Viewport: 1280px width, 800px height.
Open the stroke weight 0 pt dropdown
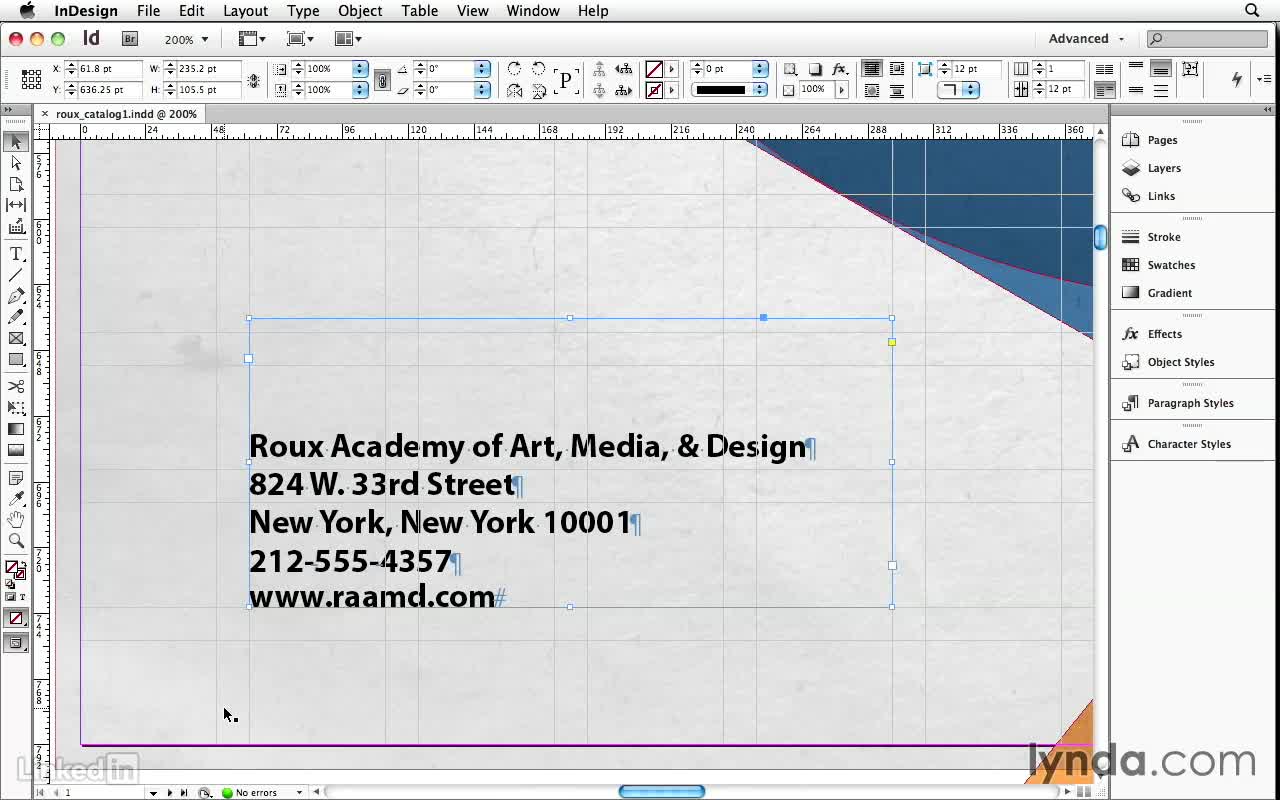(760, 69)
